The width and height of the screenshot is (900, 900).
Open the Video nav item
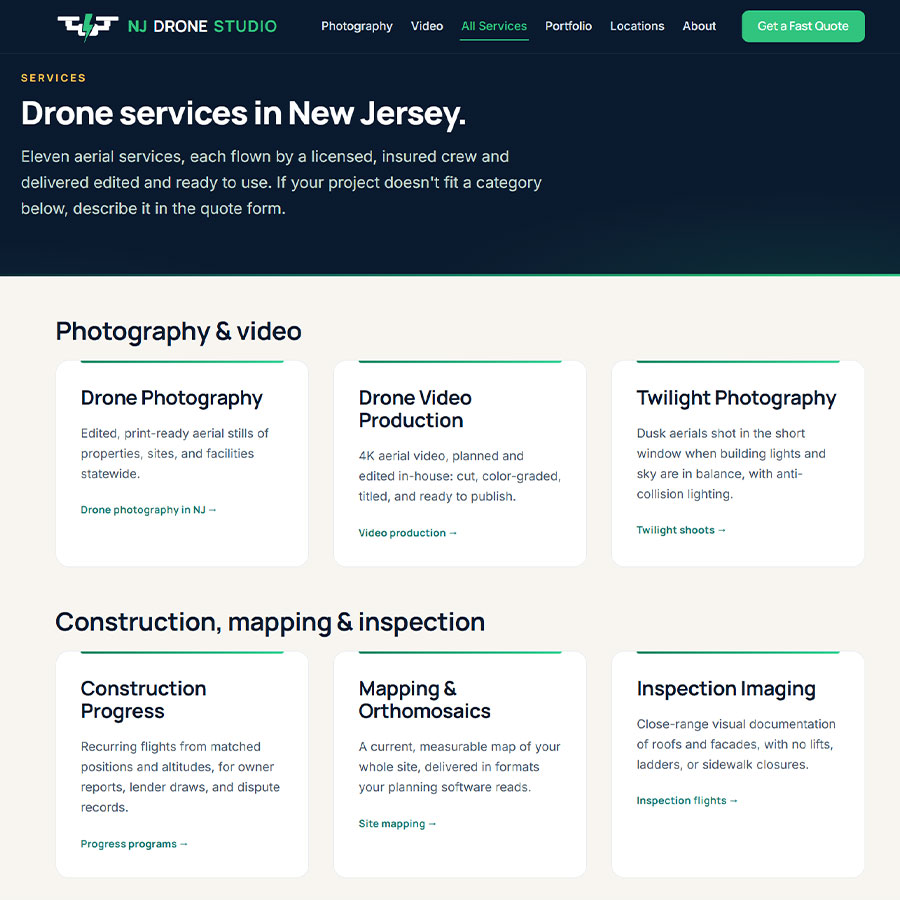pos(426,26)
